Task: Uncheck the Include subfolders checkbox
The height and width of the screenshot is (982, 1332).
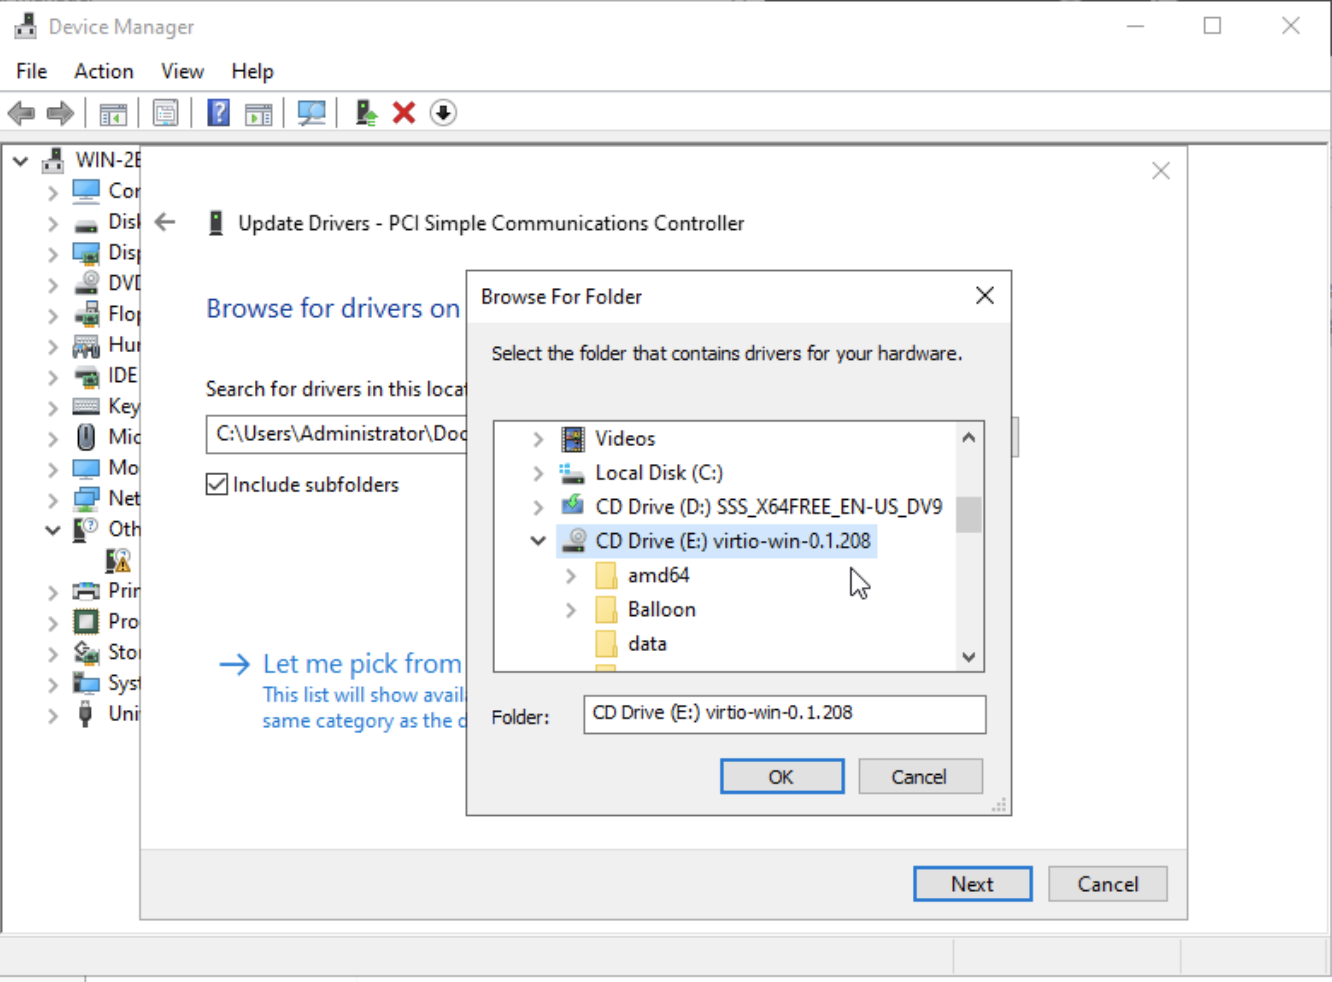Action: (x=217, y=485)
